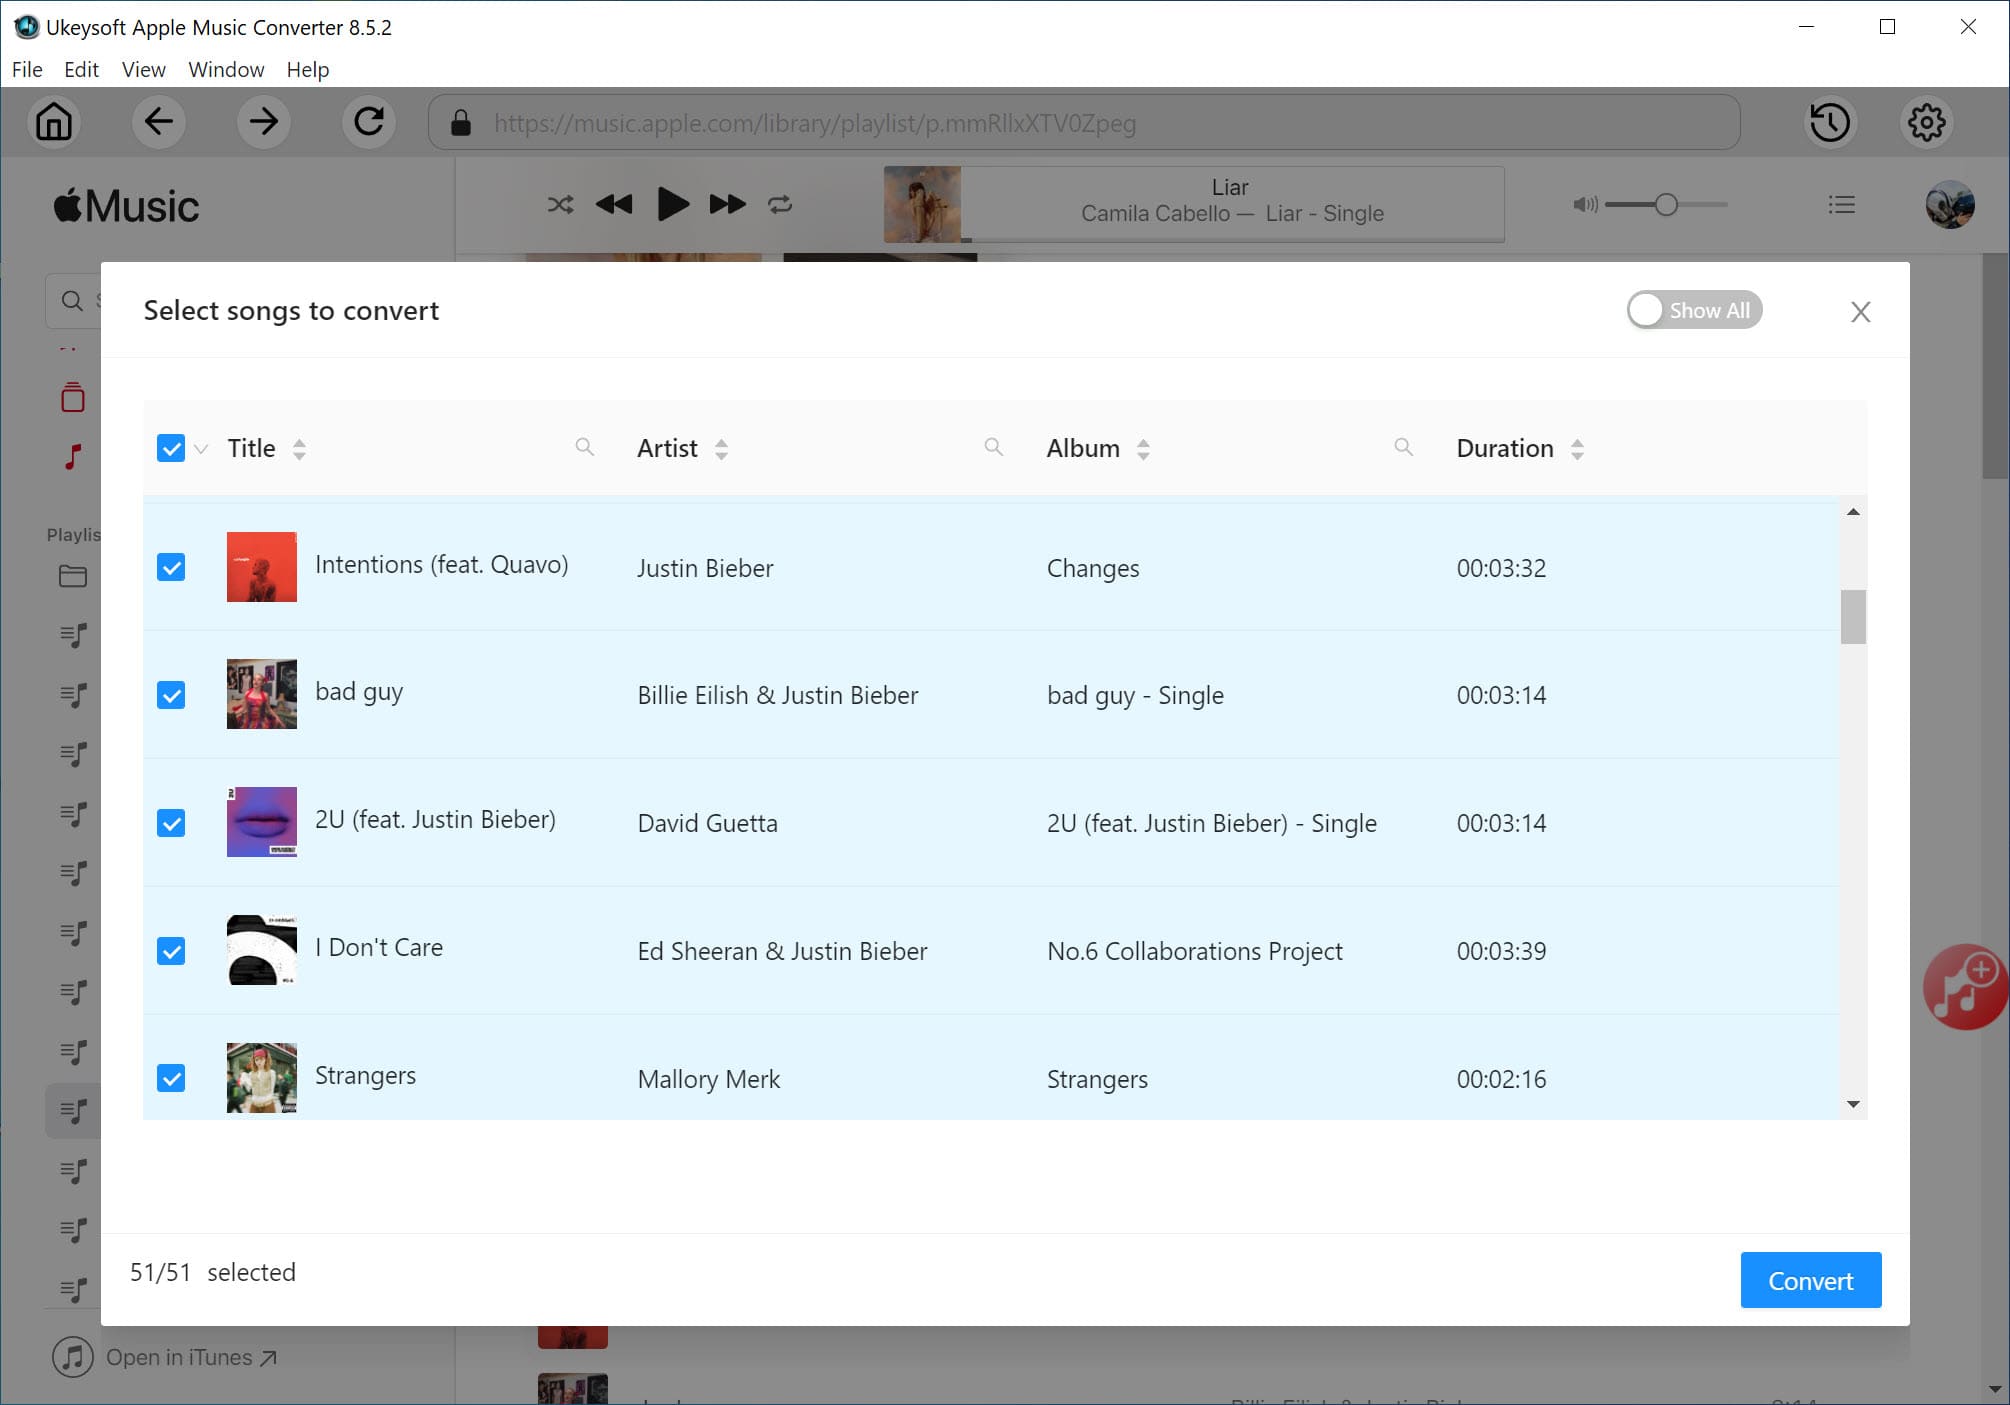The width and height of the screenshot is (2010, 1405).
Task: Skip to the next track
Action: [728, 205]
